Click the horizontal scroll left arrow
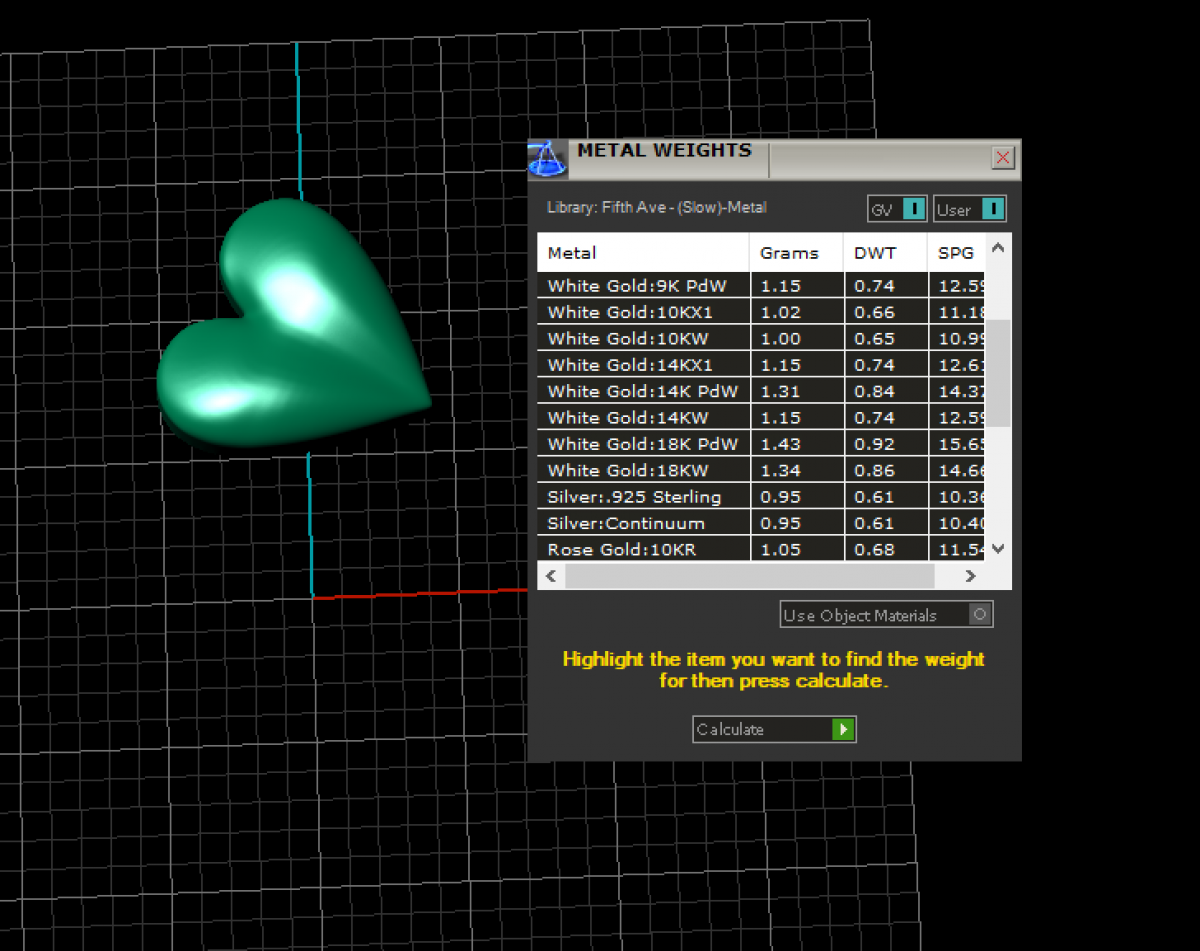This screenshot has height=951, width=1200. [551, 576]
